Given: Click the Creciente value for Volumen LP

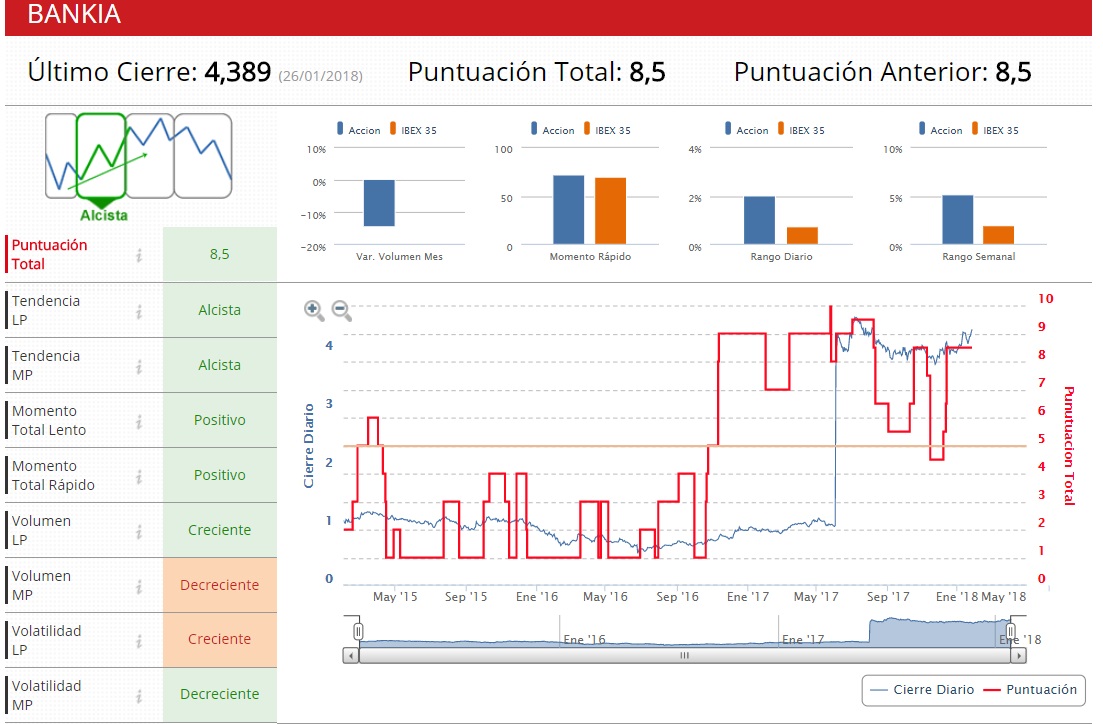Looking at the screenshot, I should tap(219, 530).
